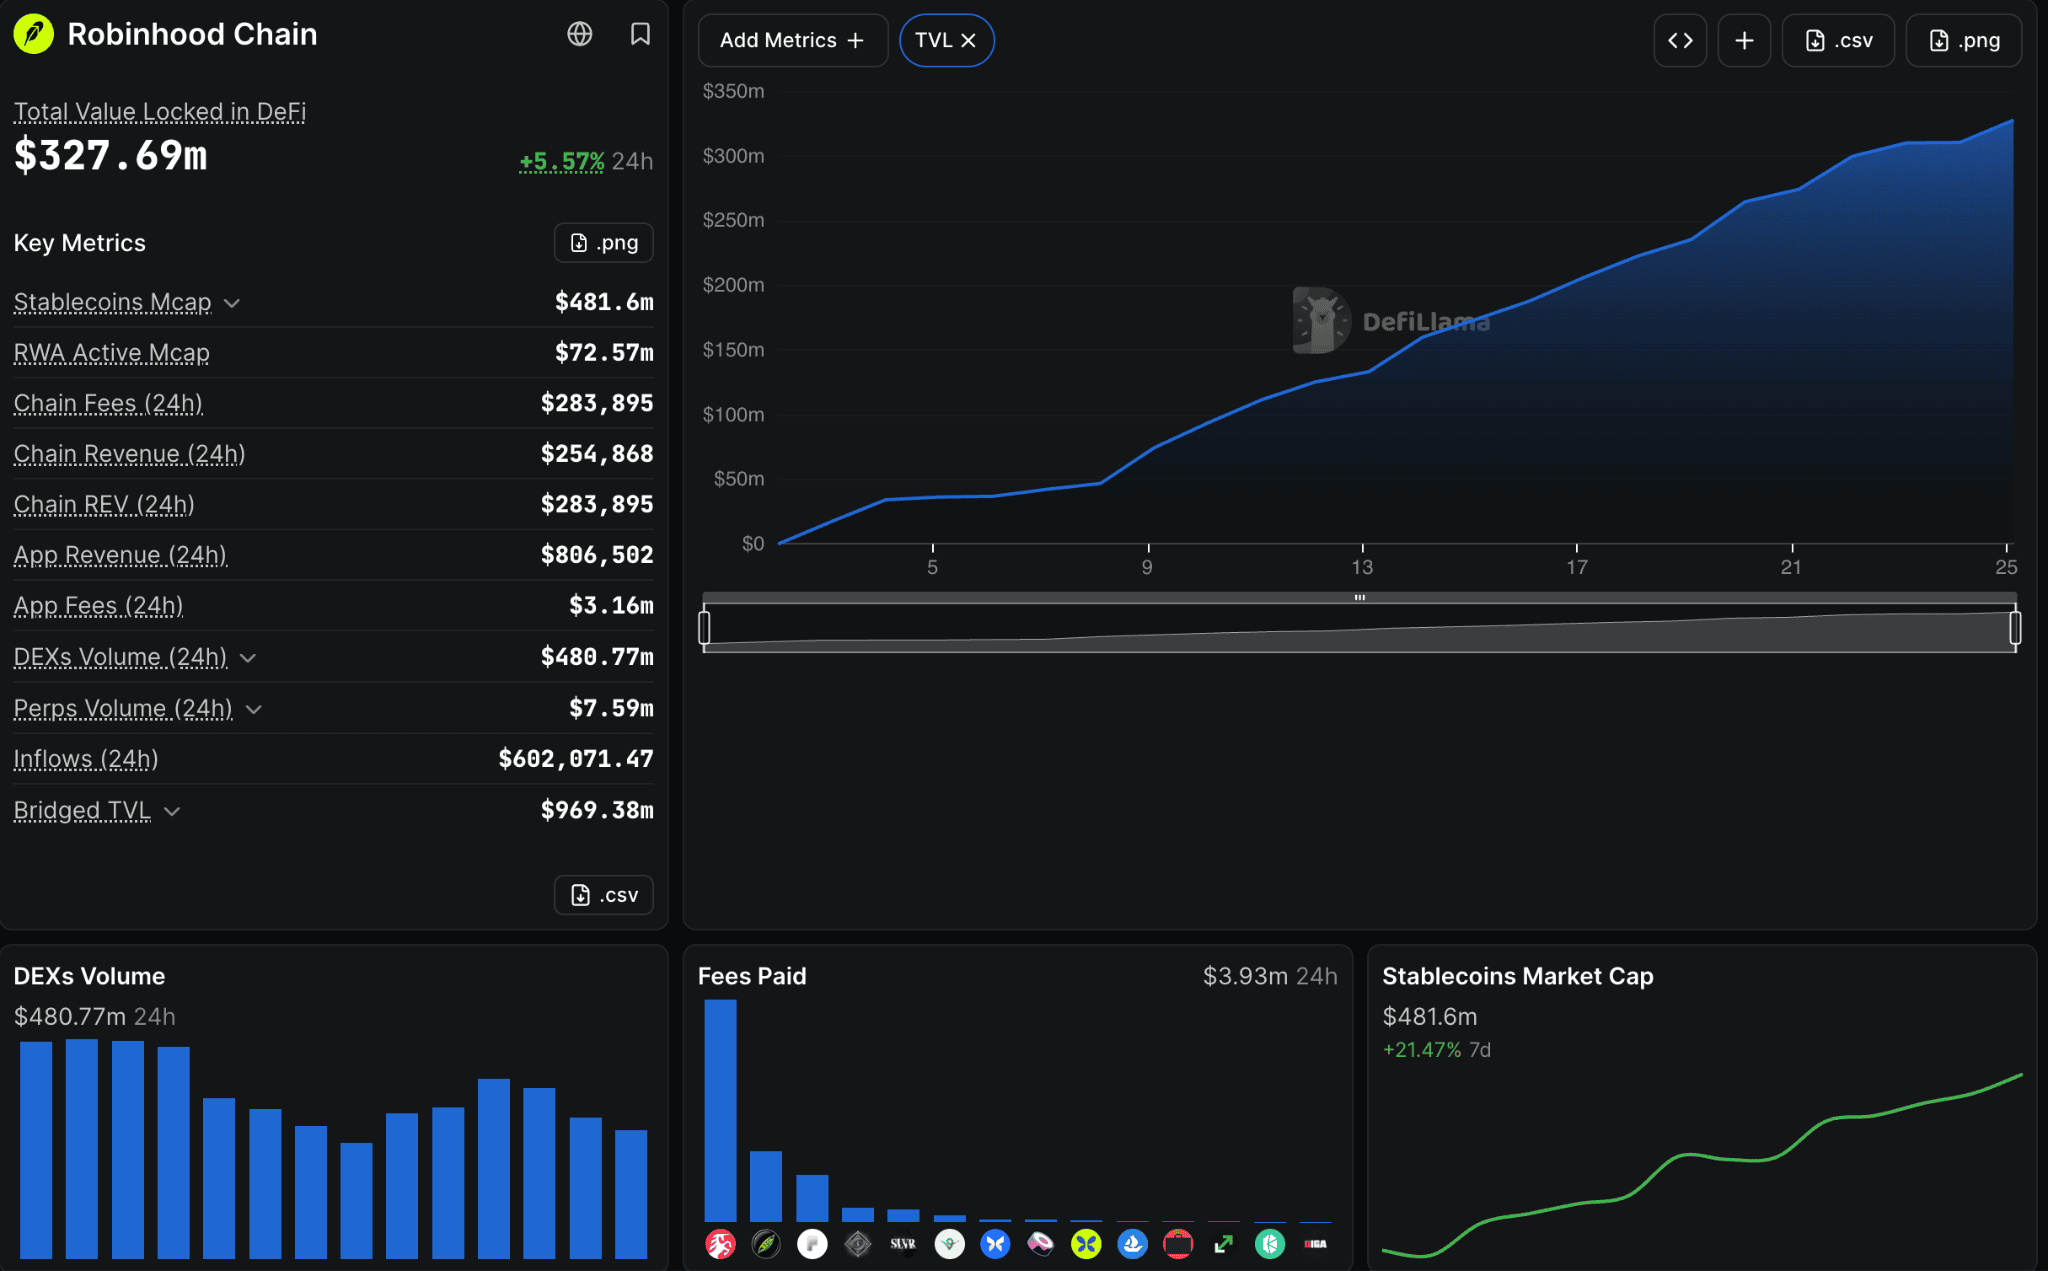Click the $7.59m Perps Volume value
This screenshot has height=1271, width=2048.
(611, 708)
